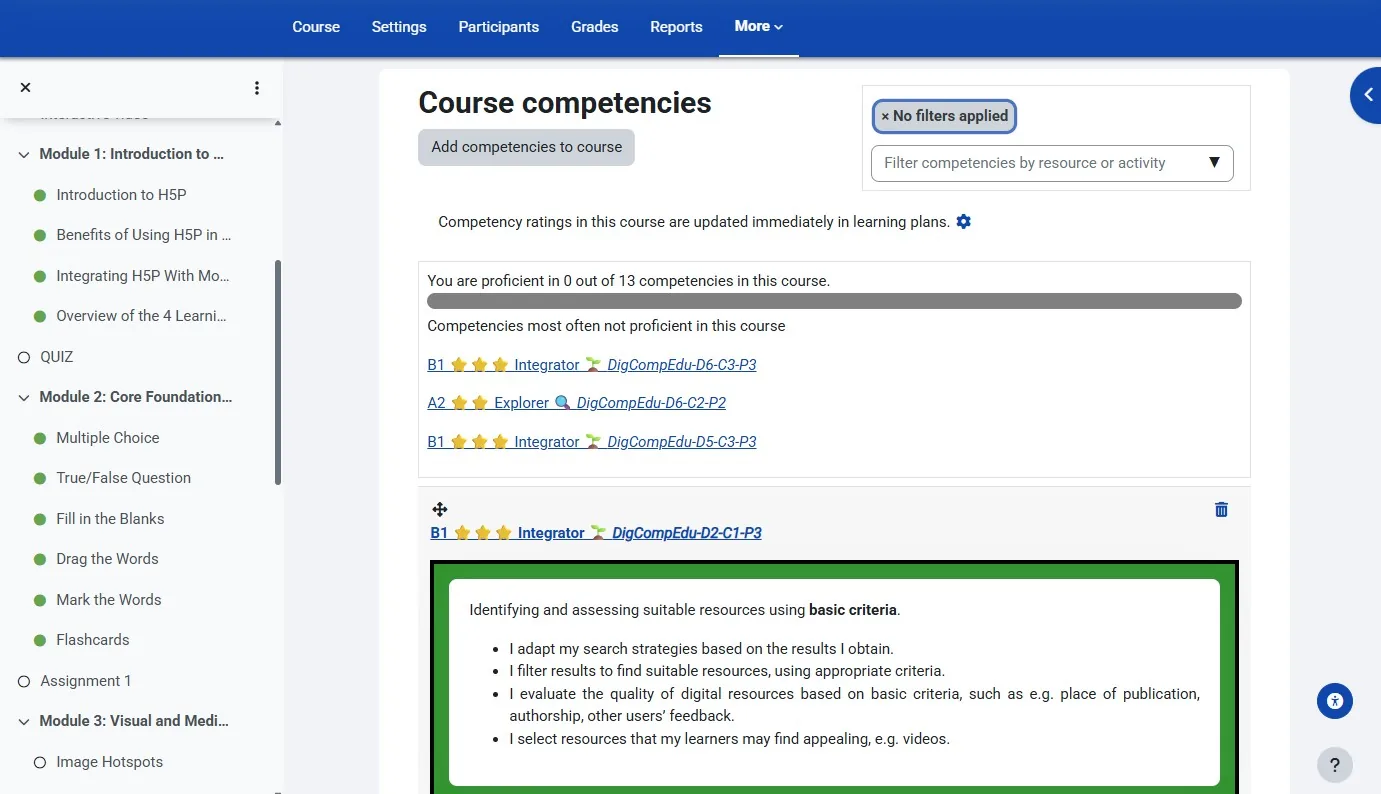Collapse Module 1: Introduction section
The height and width of the screenshot is (794, 1381).
[22, 153]
